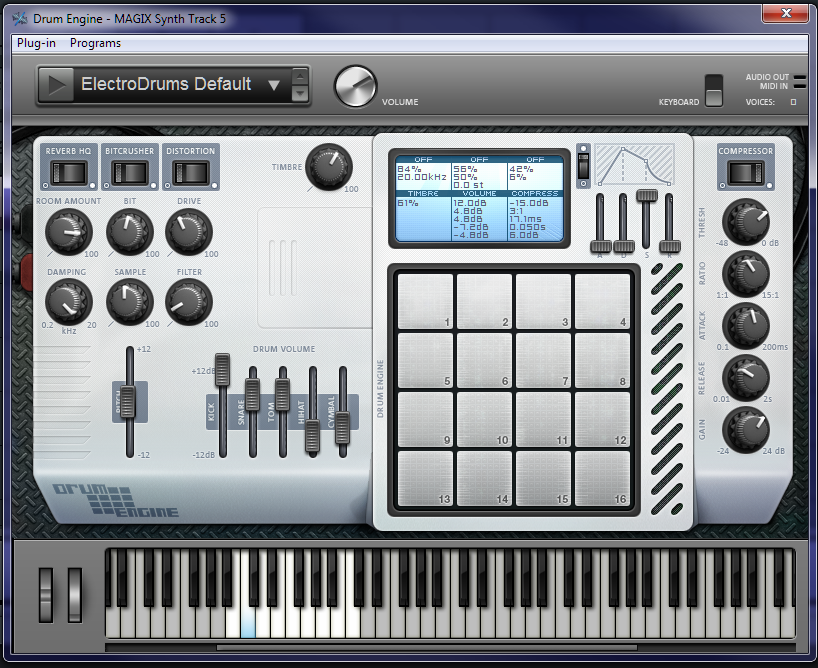The width and height of the screenshot is (818, 668).
Task: Click the BIT knob
Action: (129, 232)
